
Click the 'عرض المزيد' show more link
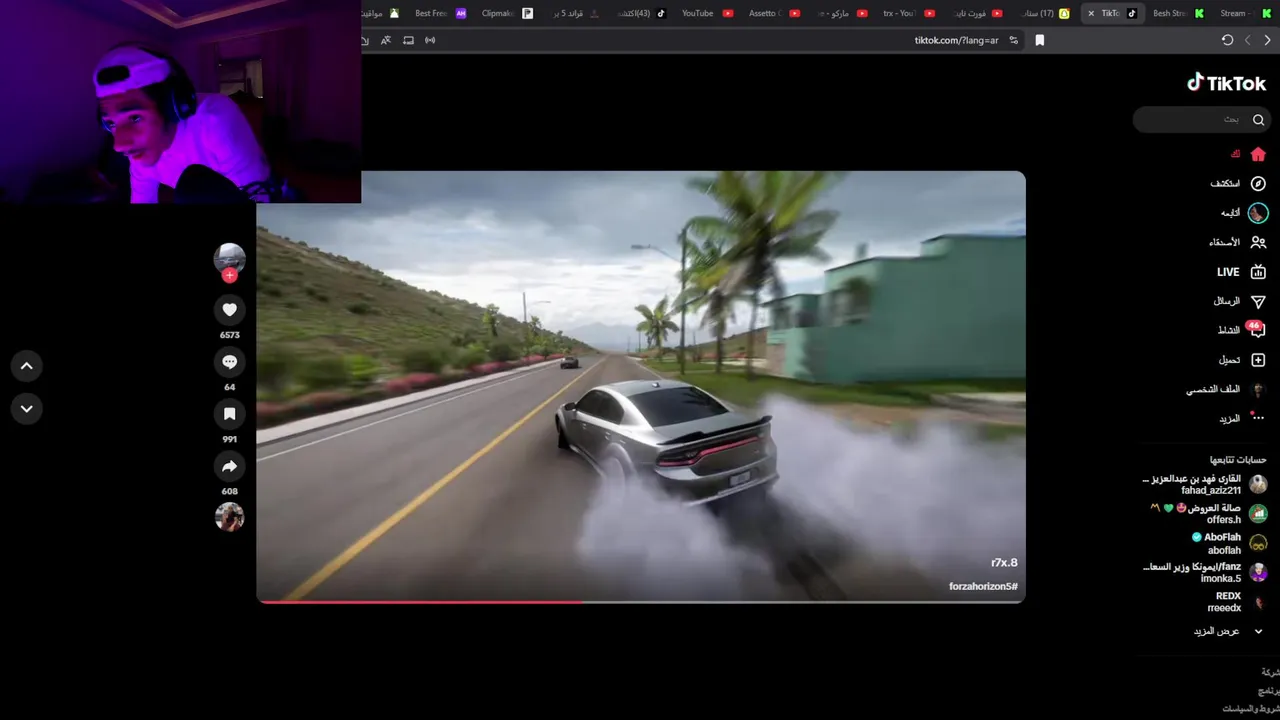pyautogui.click(x=1216, y=631)
